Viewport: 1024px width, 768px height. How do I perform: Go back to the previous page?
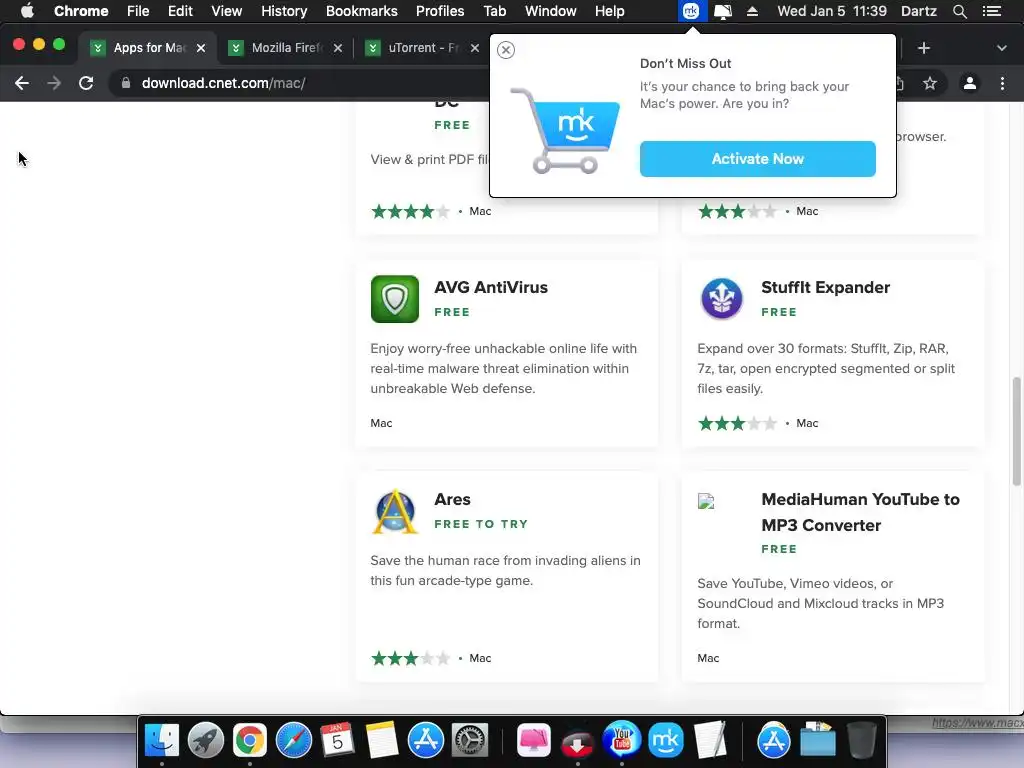click(22, 83)
